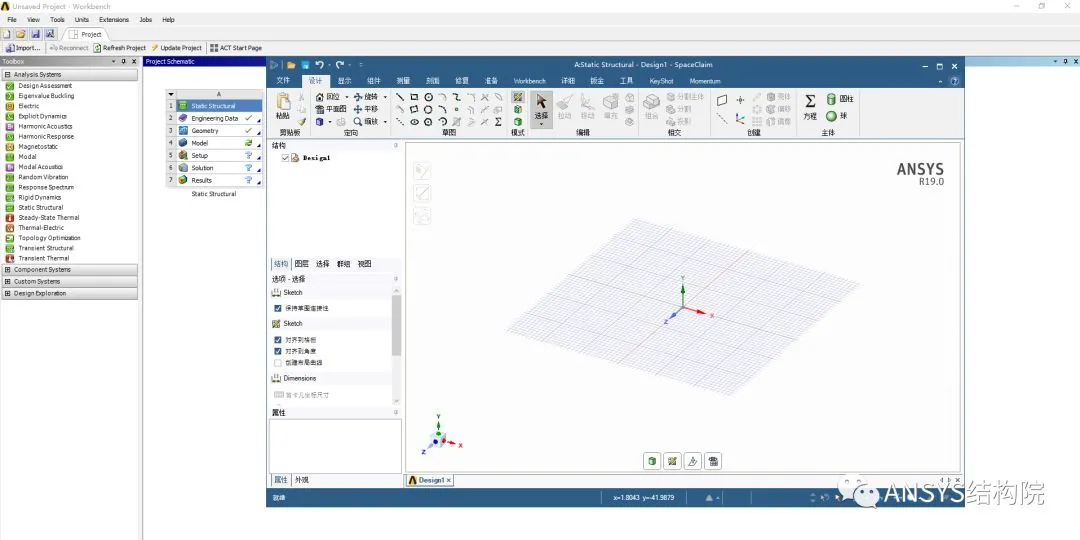Click the Save disk icon in SpaceClaim
This screenshot has height=540, width=1080.
pos(305,65)
